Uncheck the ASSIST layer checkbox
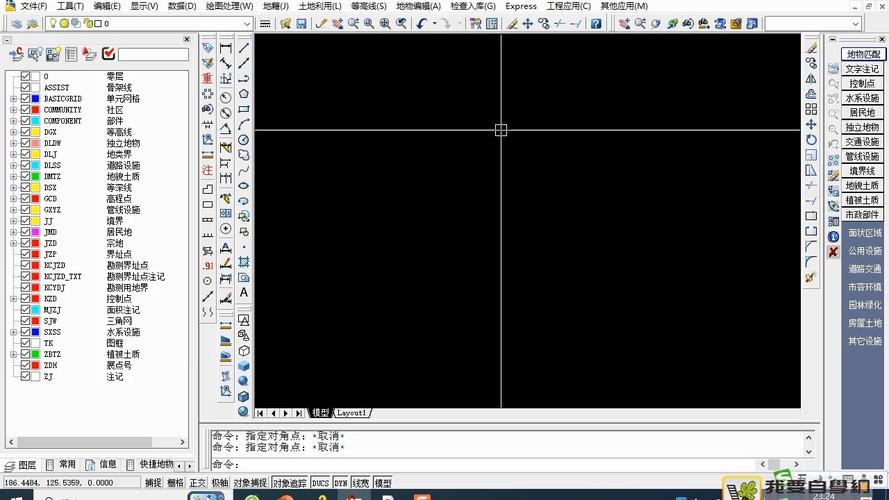Image resolution: width=889 pixels, height=500 pixels. coord(25,87)
